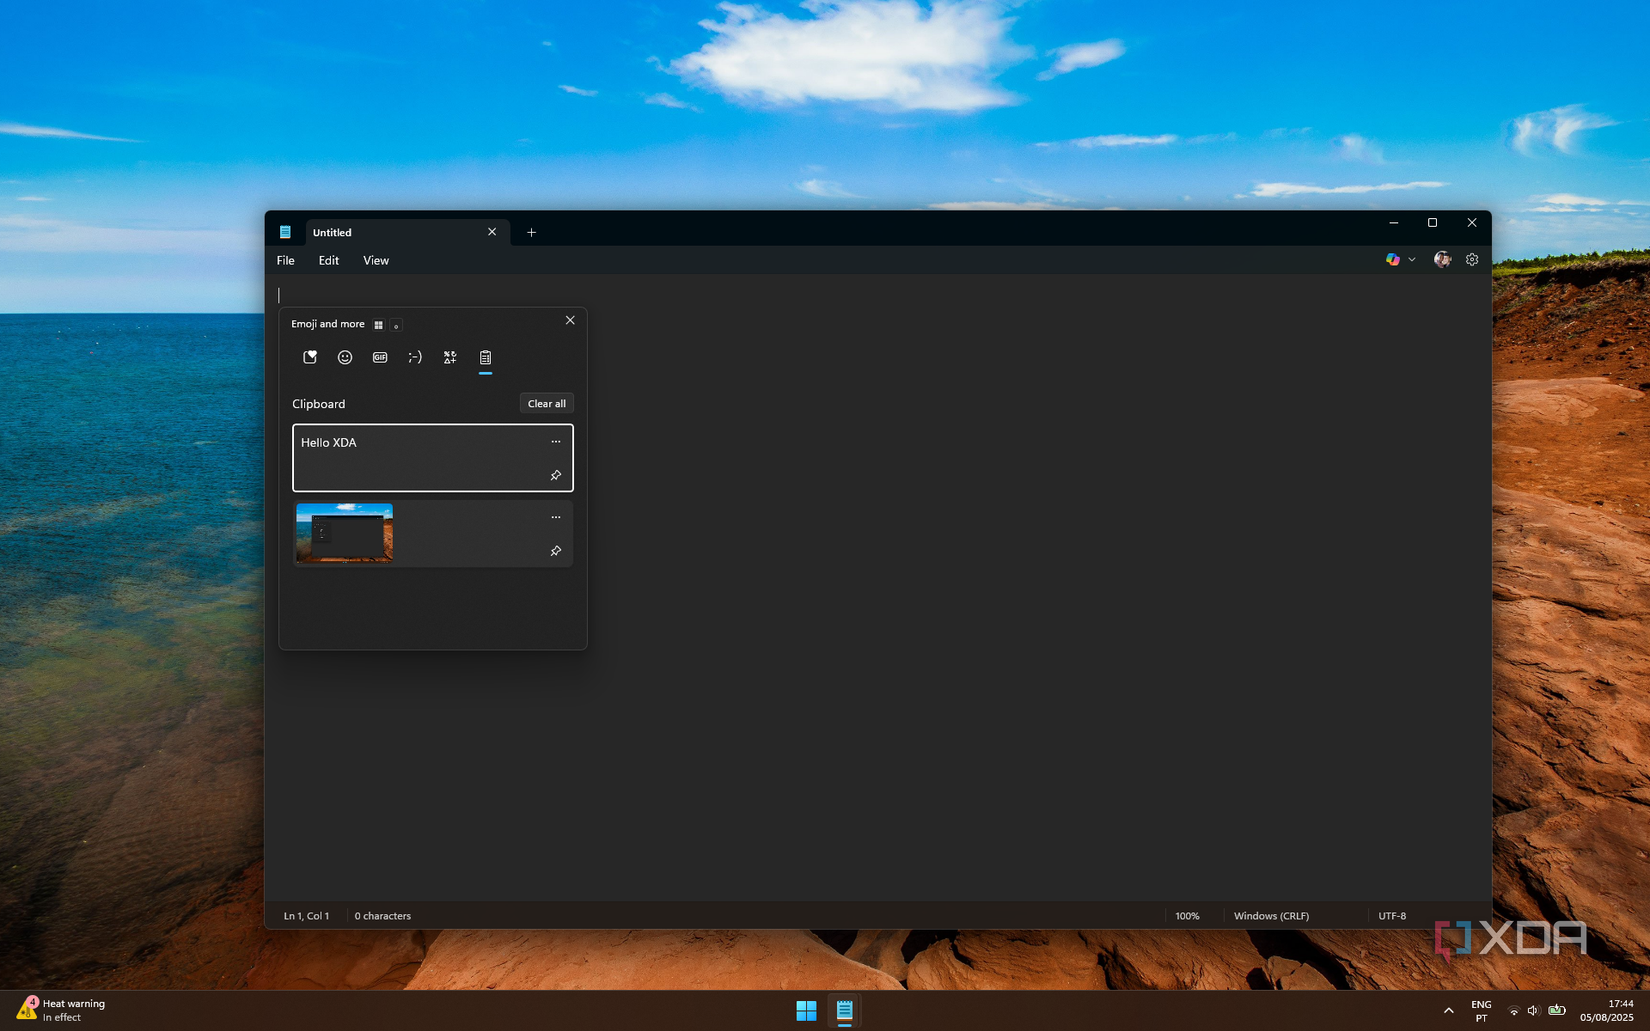
Task: Open the GIF section of the emoji panel
Action: click(x=380, y=357)
